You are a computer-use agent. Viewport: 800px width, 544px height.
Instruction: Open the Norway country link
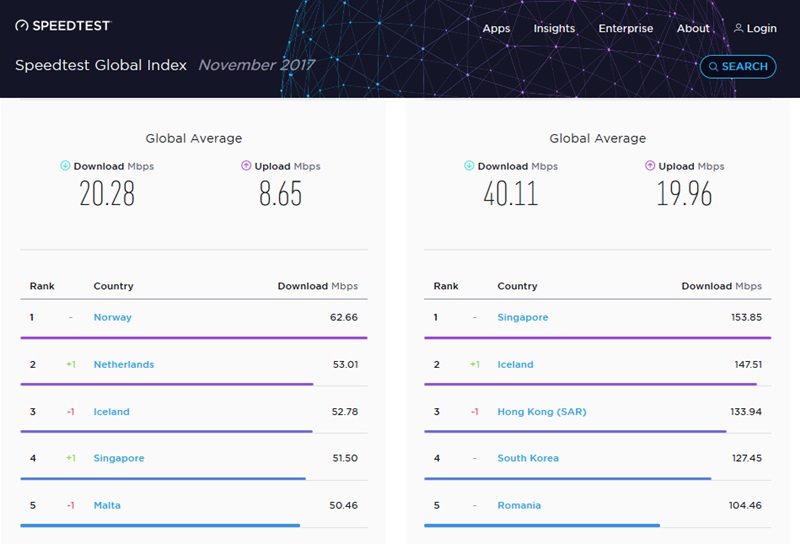[x=113, y=317]
